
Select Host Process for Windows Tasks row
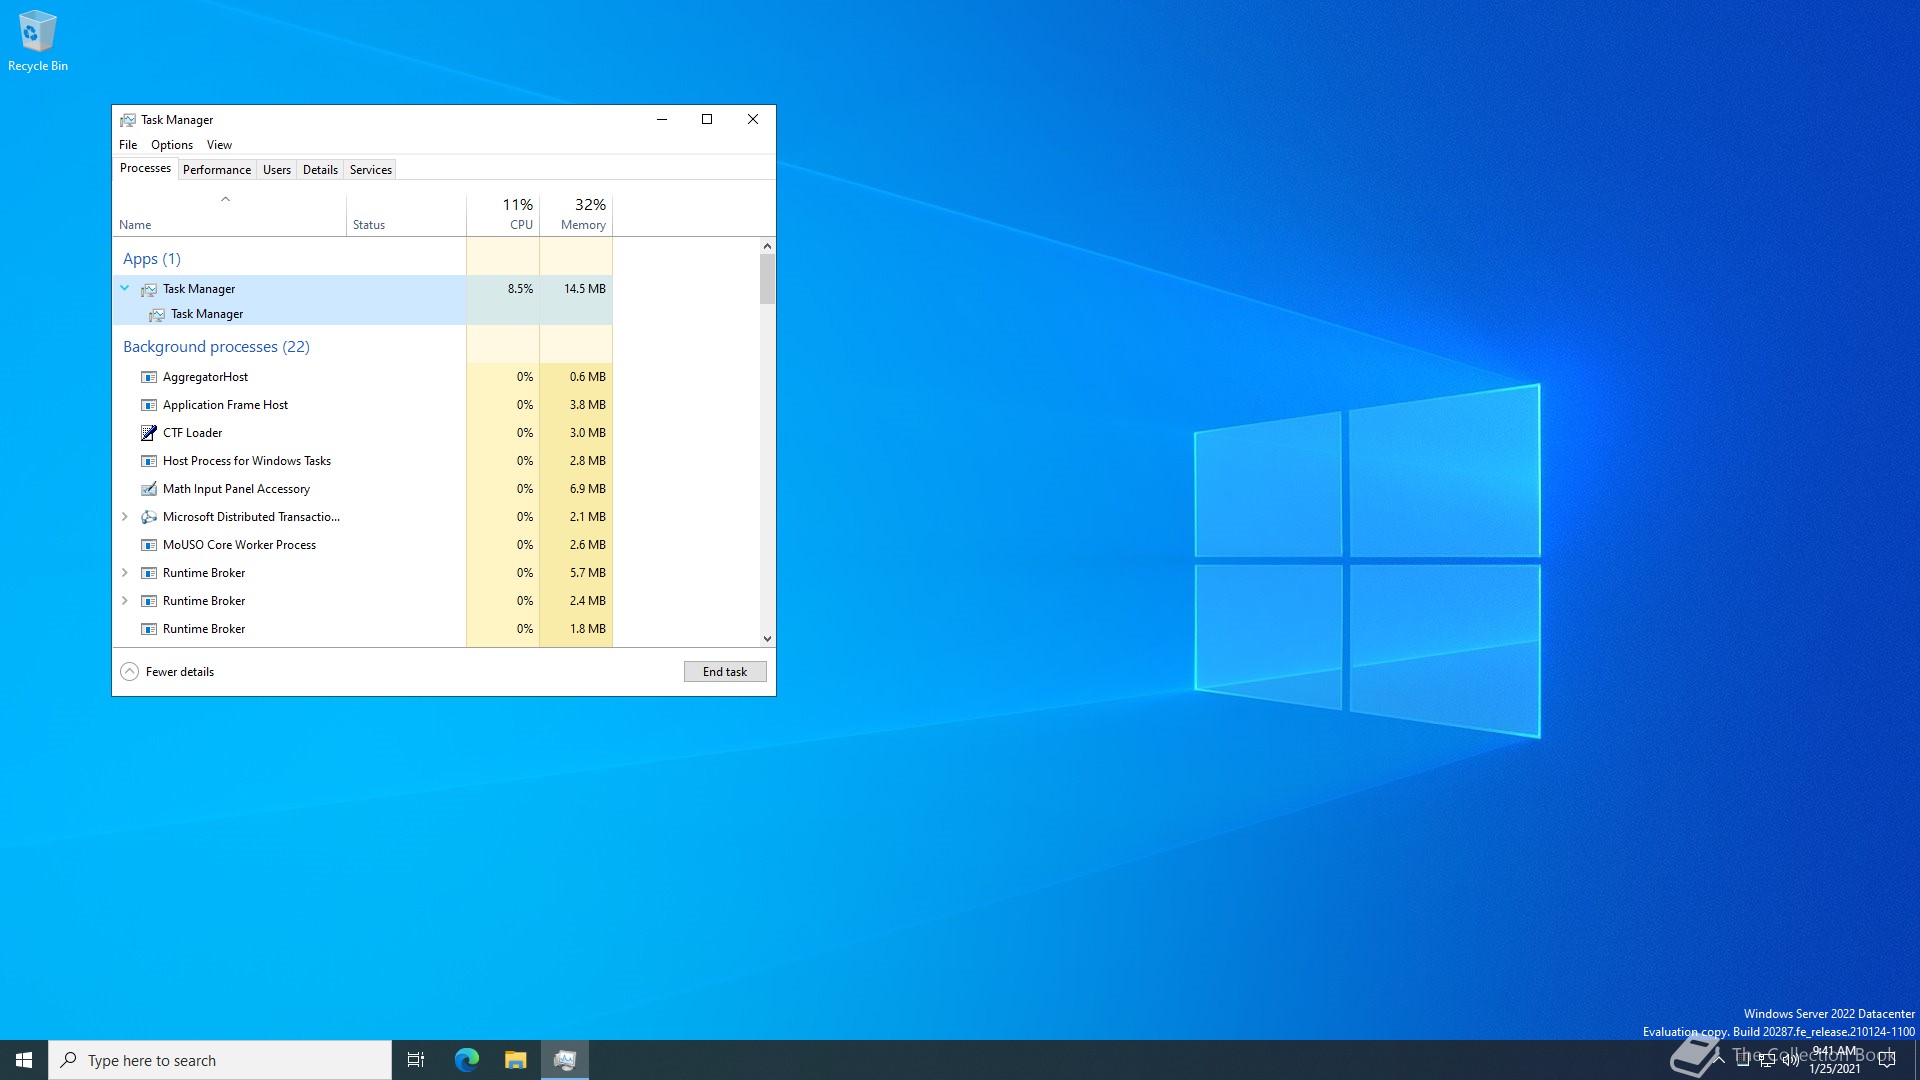pyautogui.click(x=363, y=461)
